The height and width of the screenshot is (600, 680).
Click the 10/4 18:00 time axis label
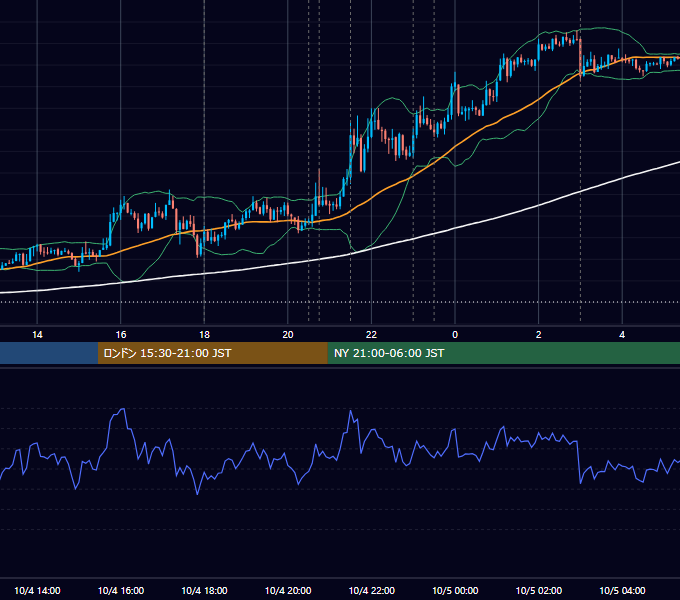point(204,590)
